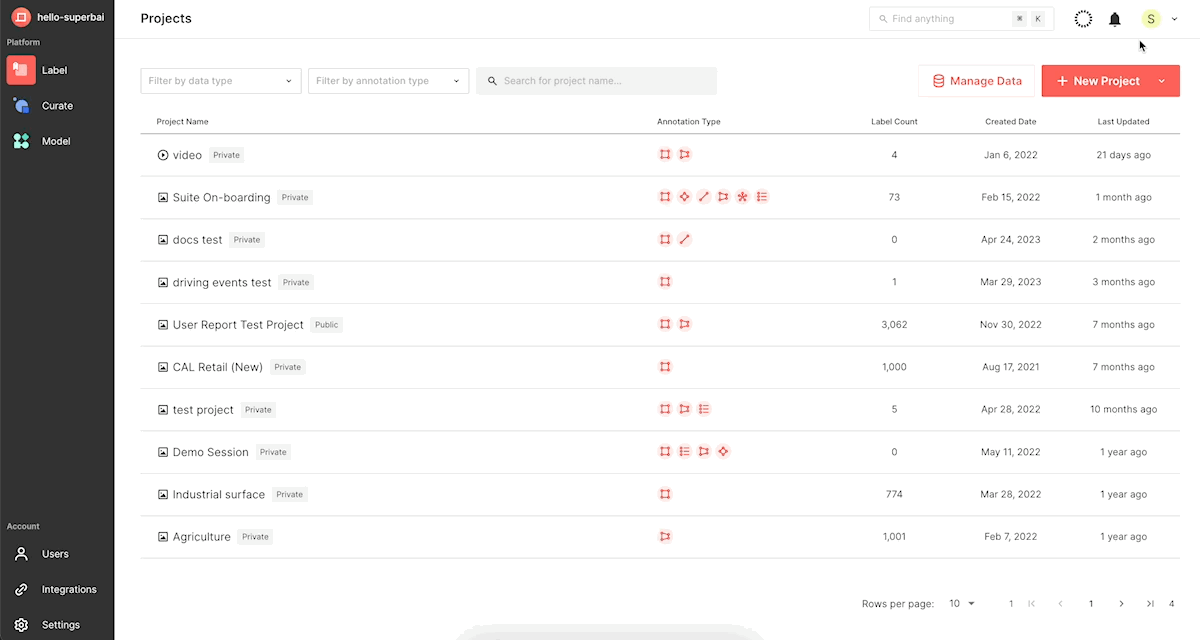Viewport: 1200px width, 640px height.
Task: Open the Integrations link icon
Action: click(x=21, y=589)
